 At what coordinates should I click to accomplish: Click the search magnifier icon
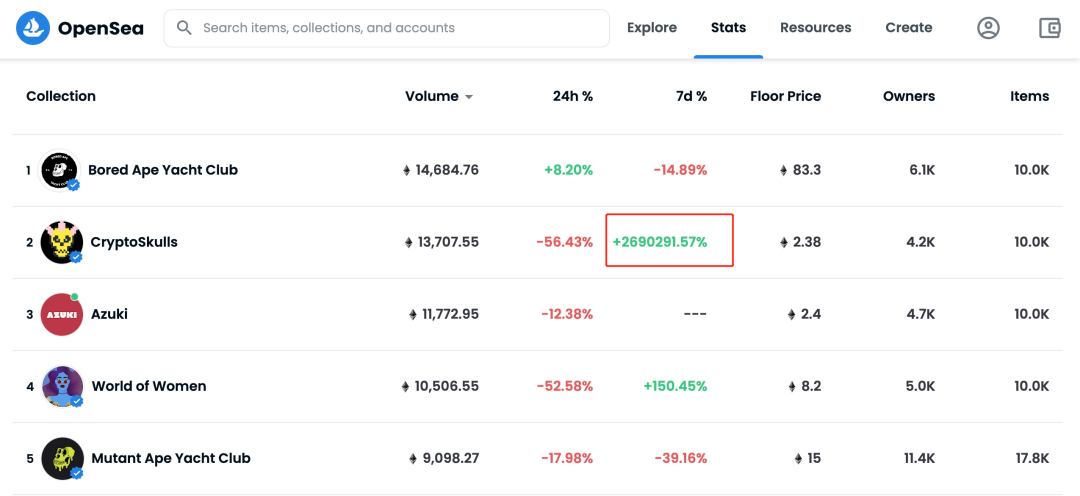click(x=184, y=28)
